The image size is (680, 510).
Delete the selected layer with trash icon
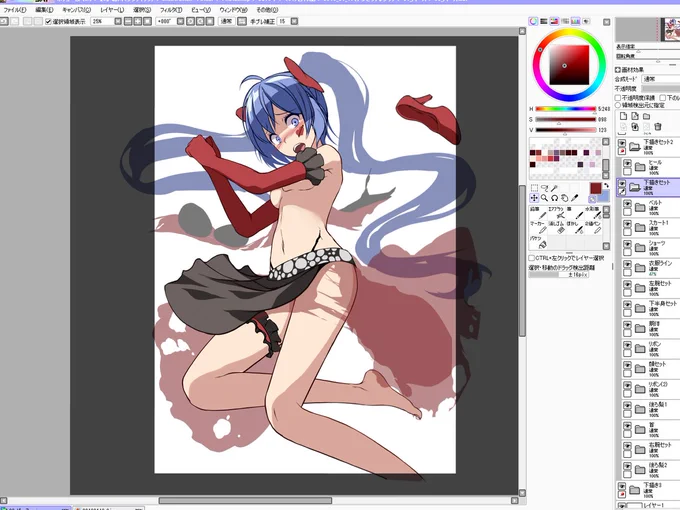tap(658, 127)
